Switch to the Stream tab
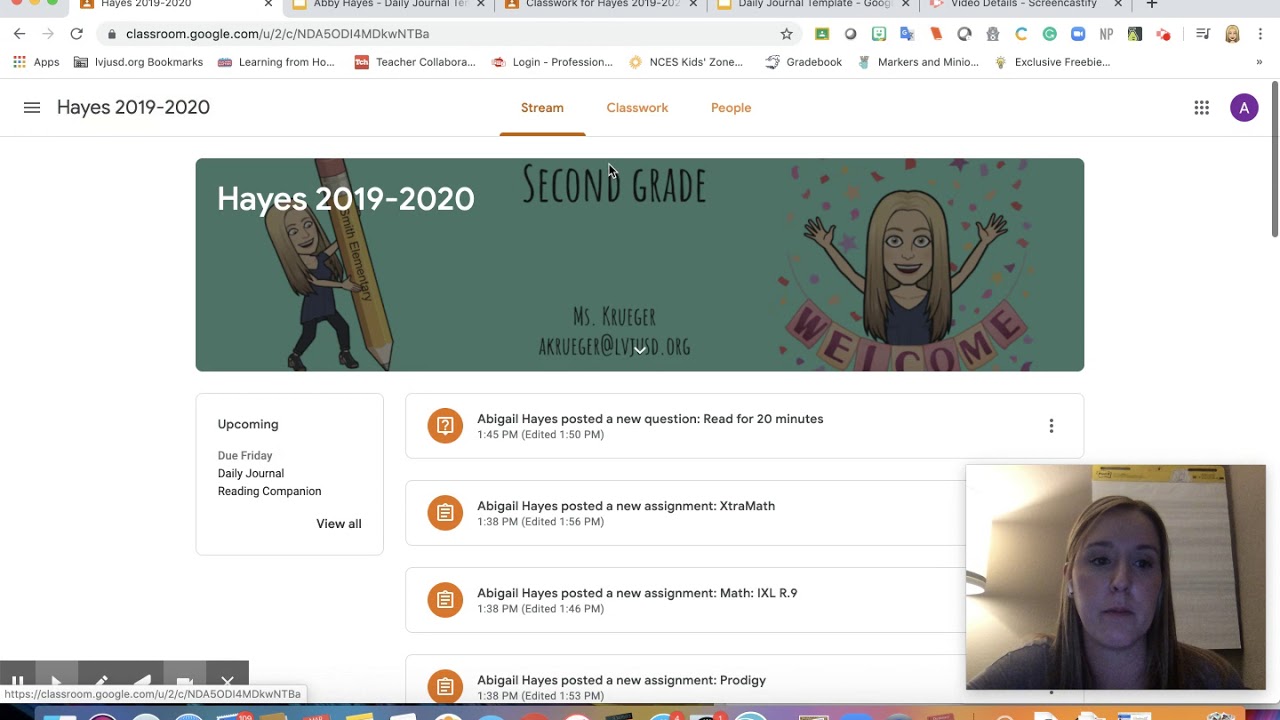Screen dimensions: 1280x720 pos(542,108)
